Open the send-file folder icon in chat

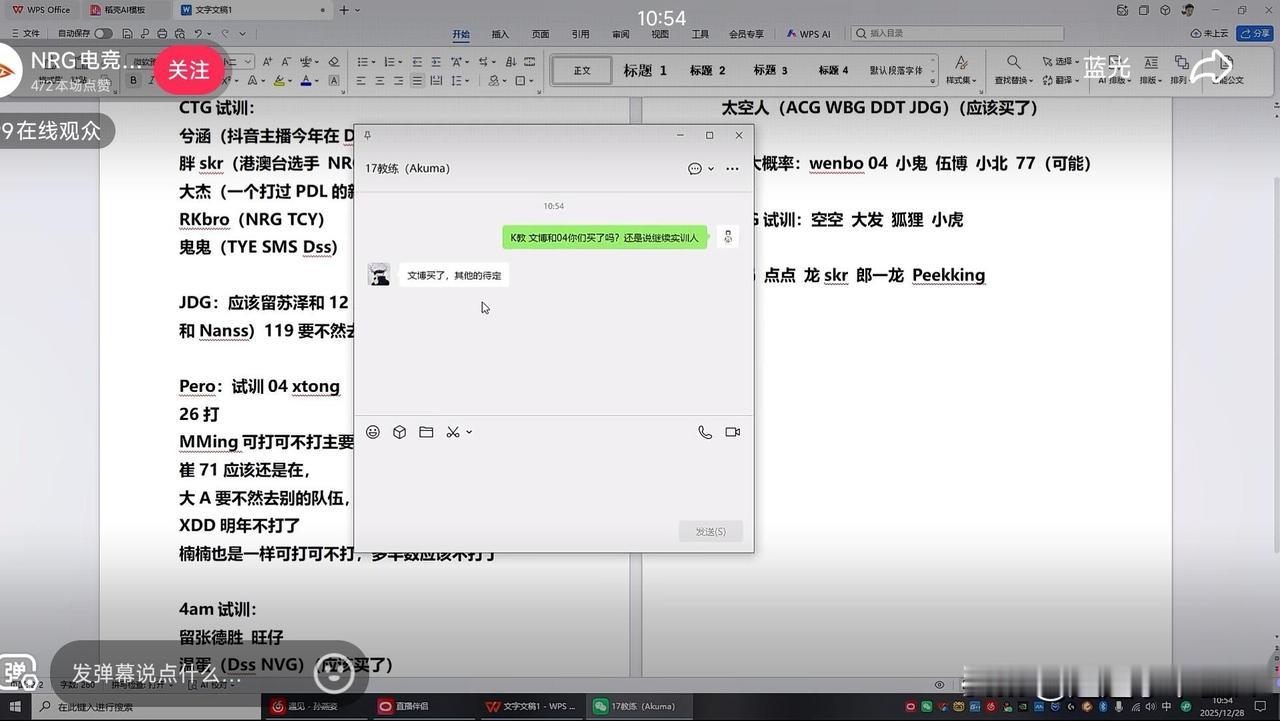pos(426,432)
